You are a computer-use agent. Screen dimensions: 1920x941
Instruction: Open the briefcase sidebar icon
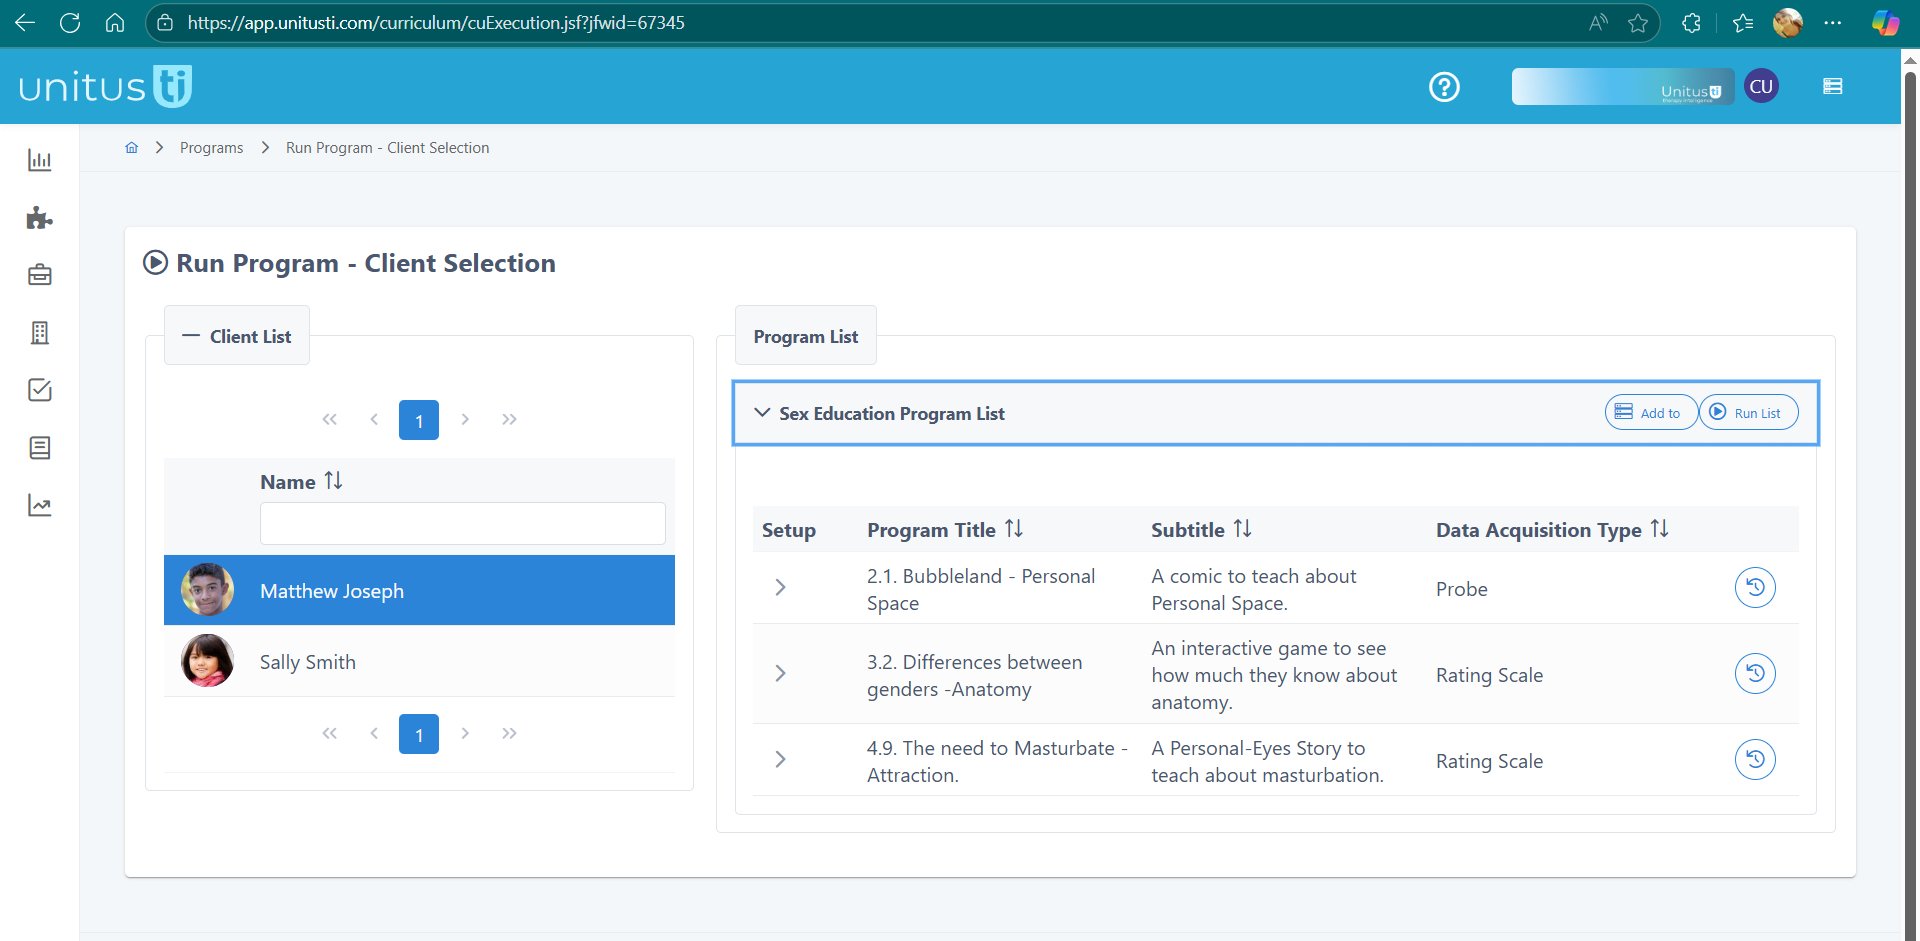40,275
